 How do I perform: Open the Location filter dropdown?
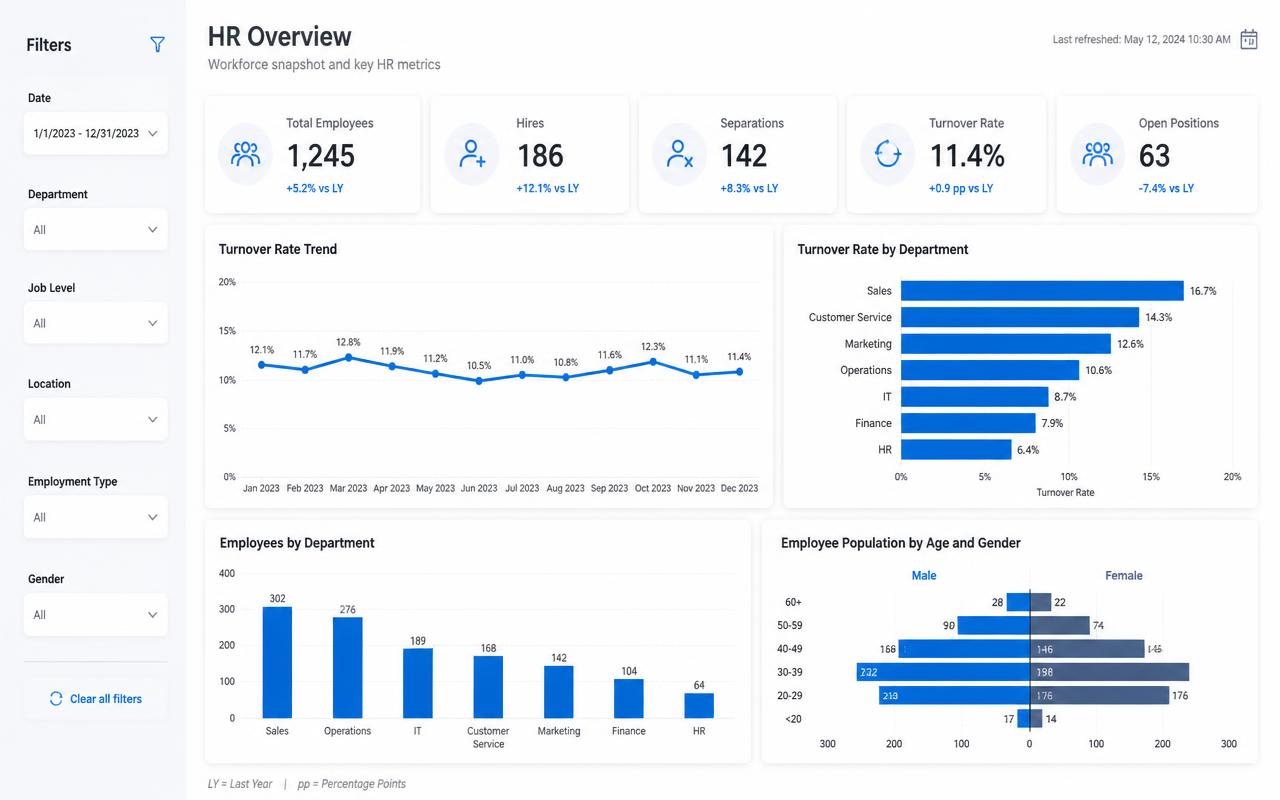pos(96,419)
